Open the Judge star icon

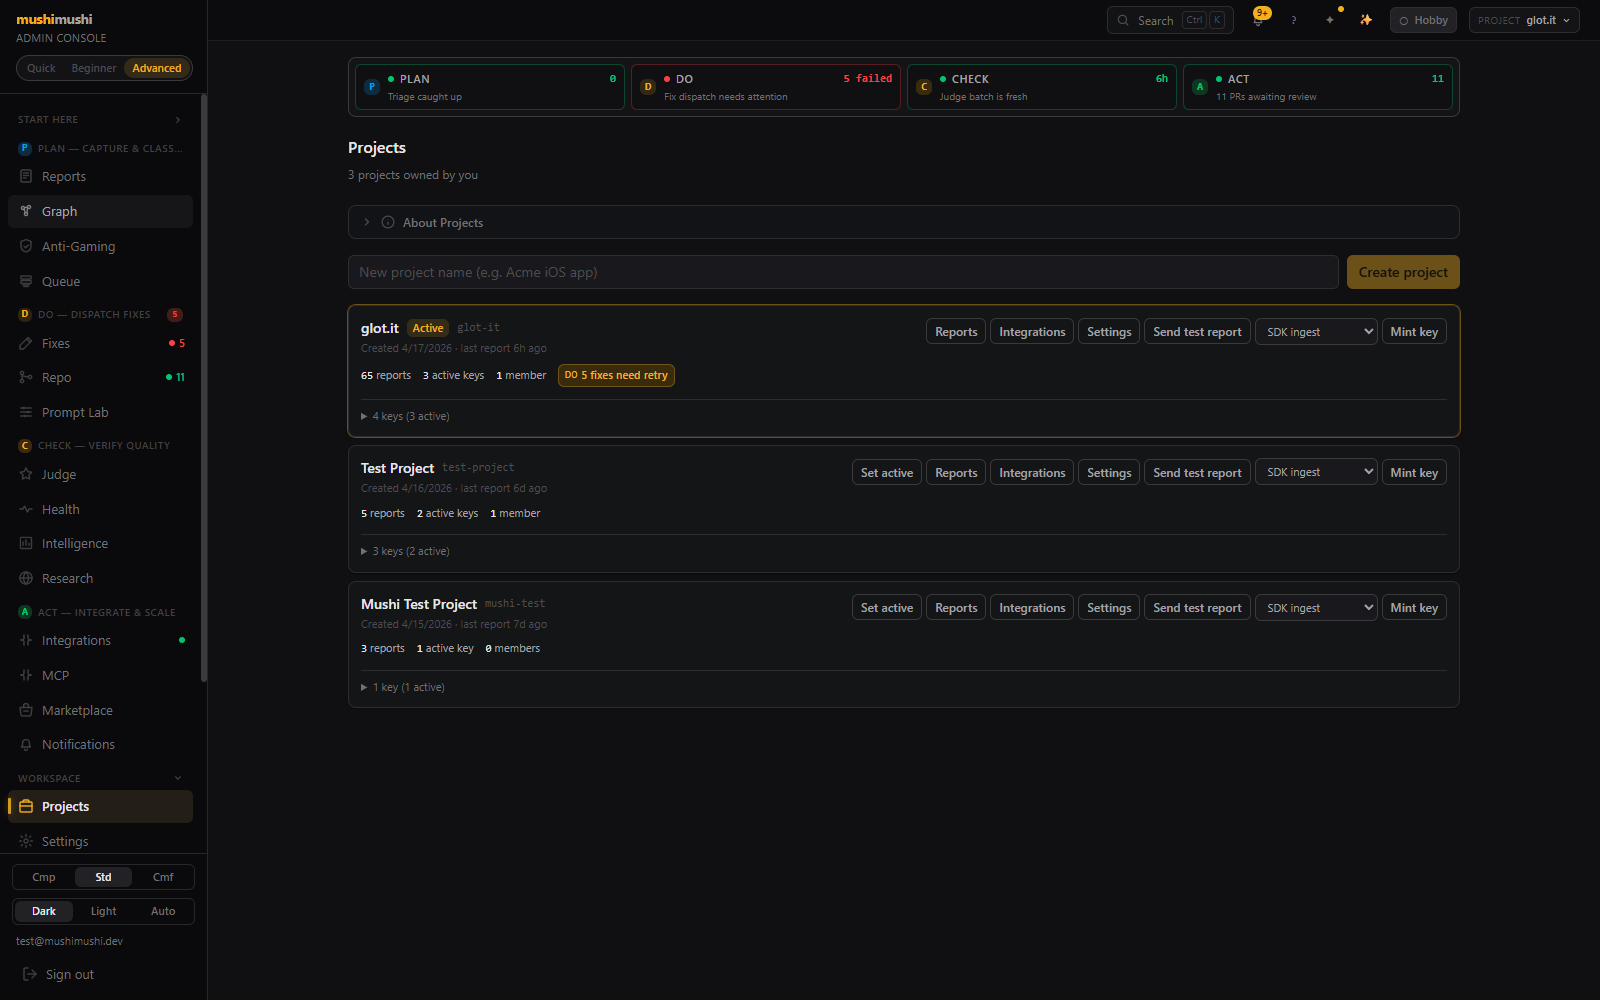point(26,474)
